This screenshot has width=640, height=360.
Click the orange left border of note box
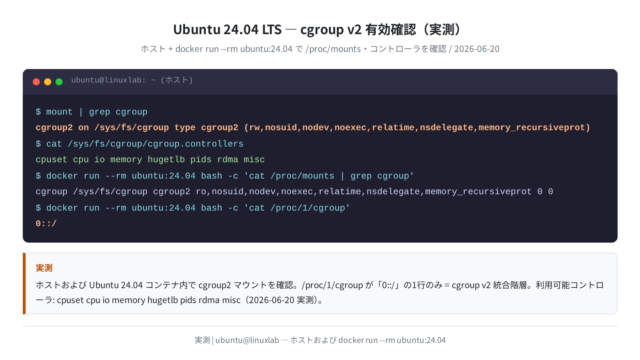click(24, 284)
